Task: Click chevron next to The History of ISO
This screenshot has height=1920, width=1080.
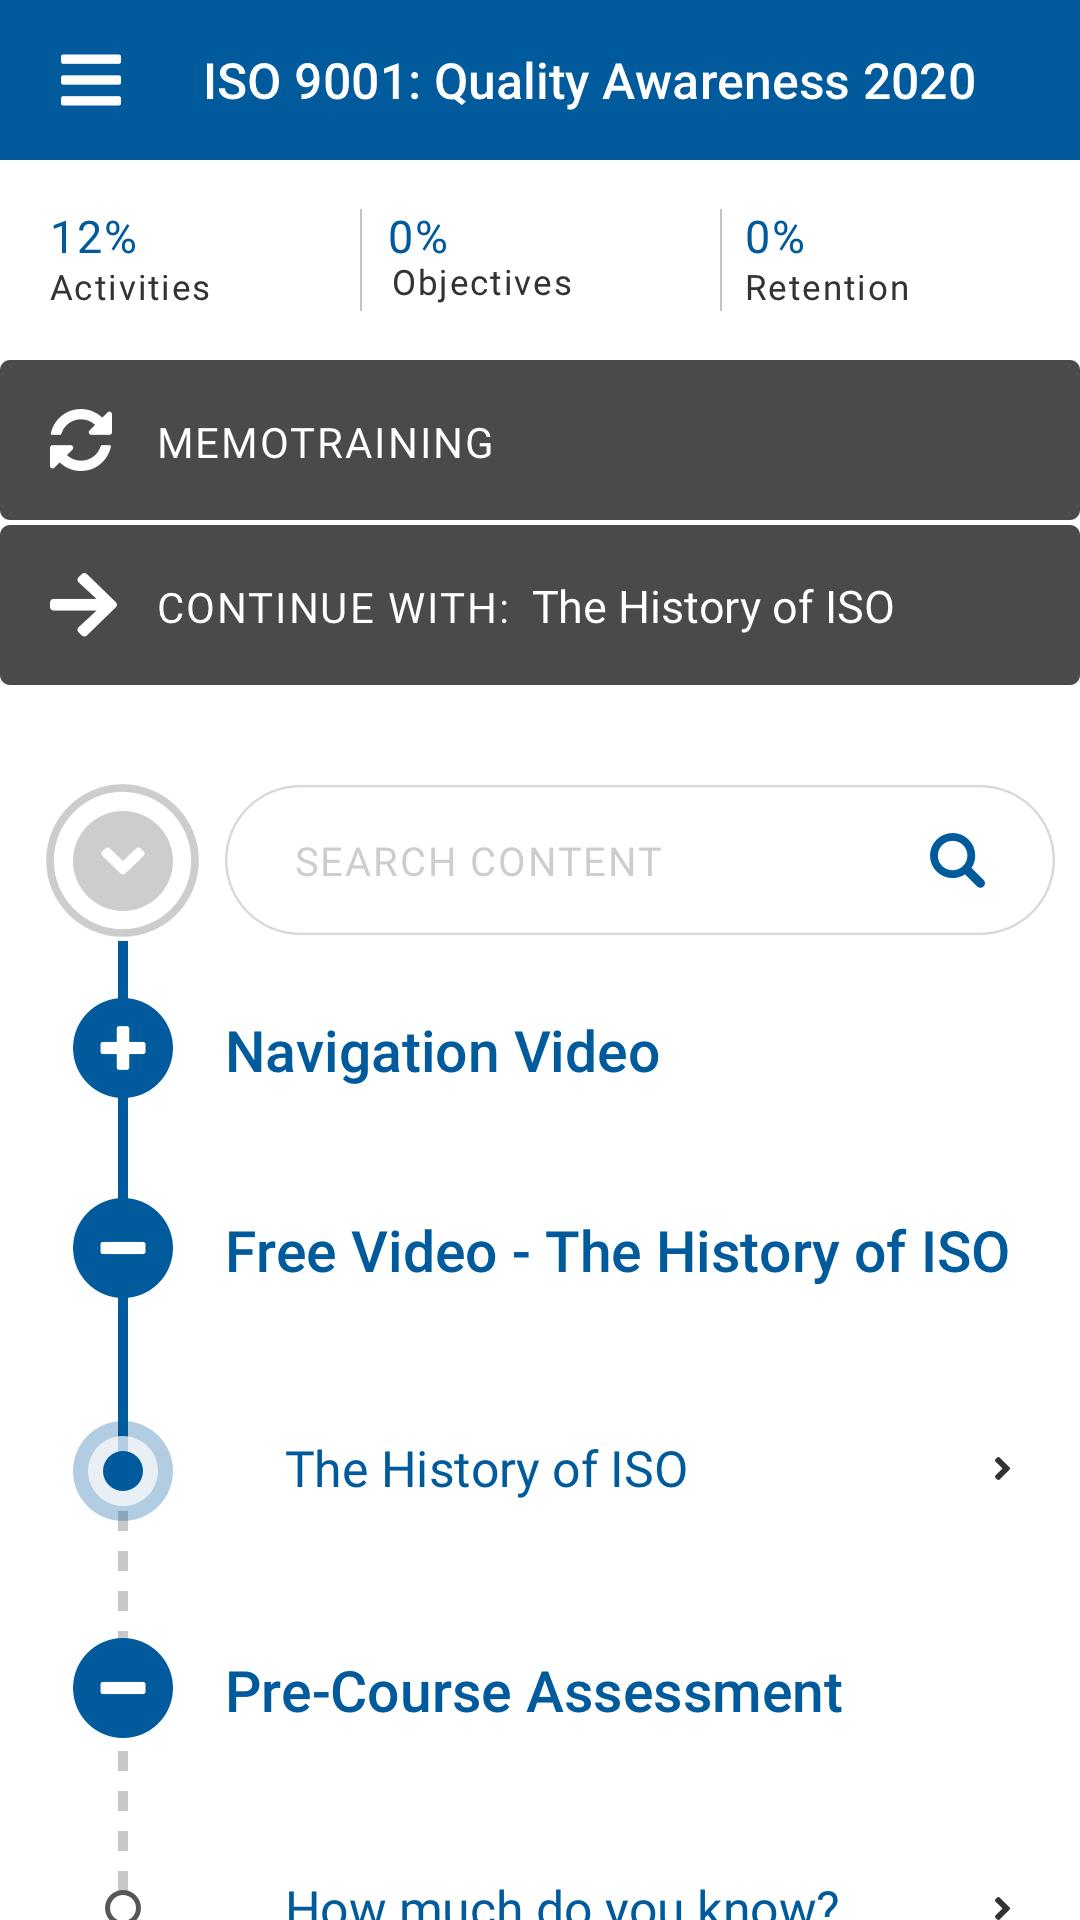Action: tap(1001, 1469)
